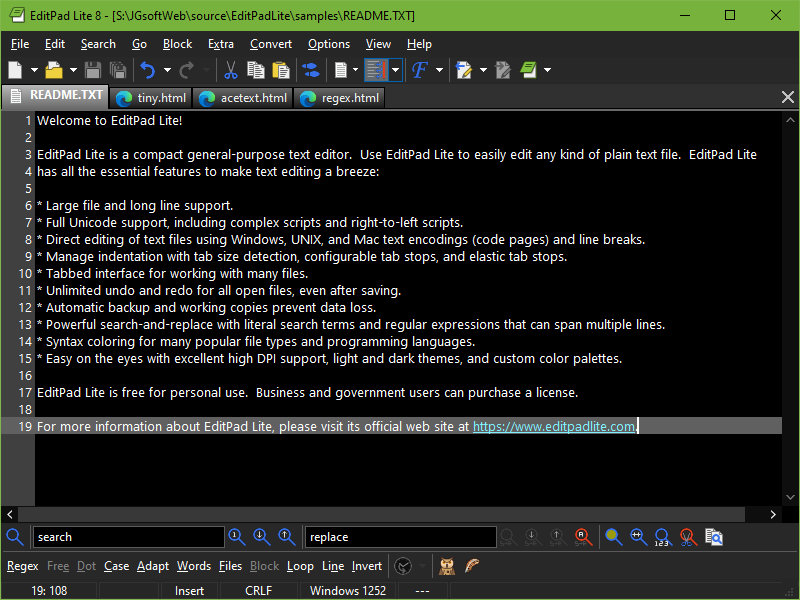800x600 pixels.
Task: Open the File menu
Action: click(x=20, y=44)
